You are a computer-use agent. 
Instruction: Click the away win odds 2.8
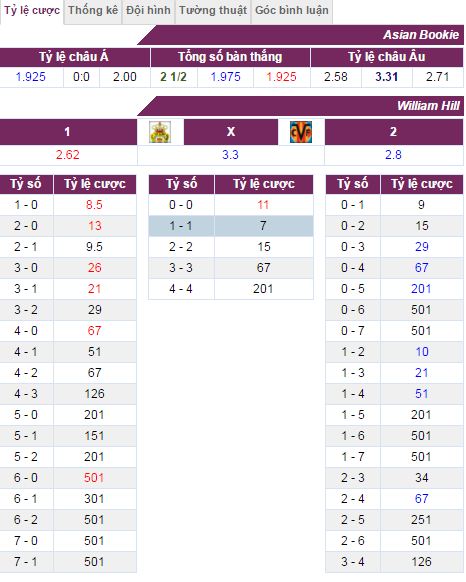(393, 155)
